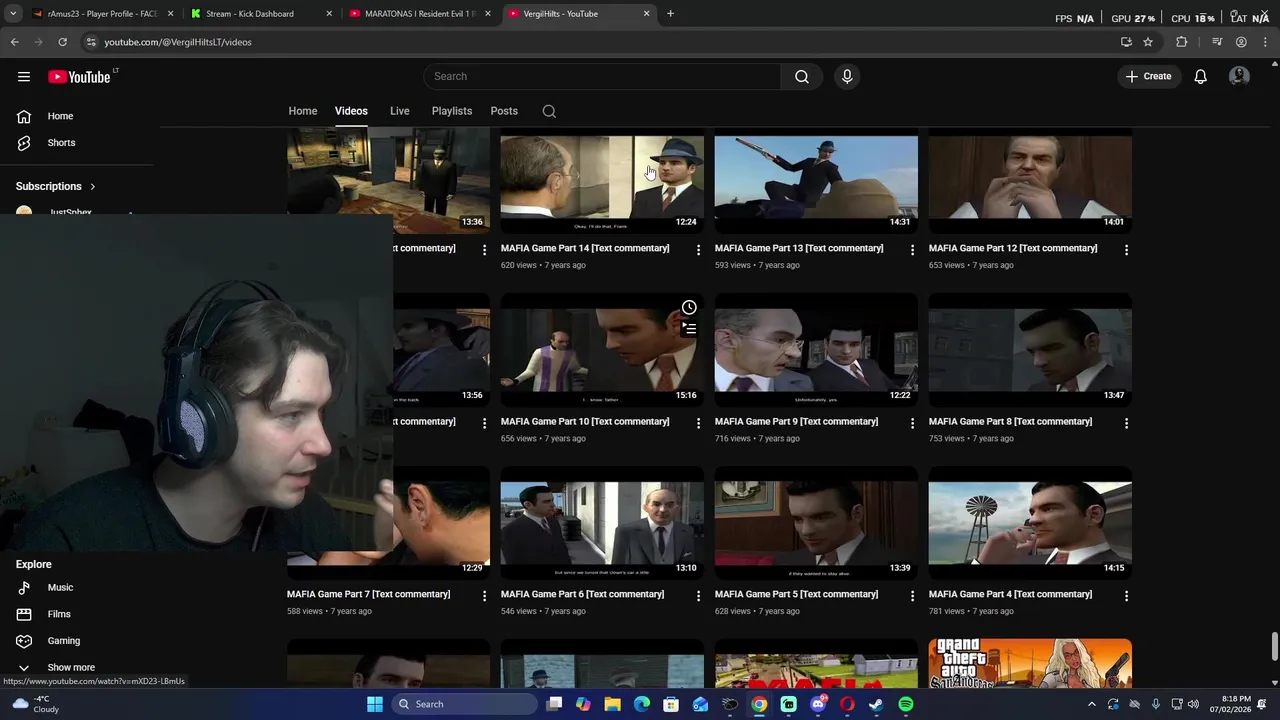Viewport: 1280px width, 720px height.
Task: Switch to MARATONAS Resident Evil browser tab
Action: [420, 14]
